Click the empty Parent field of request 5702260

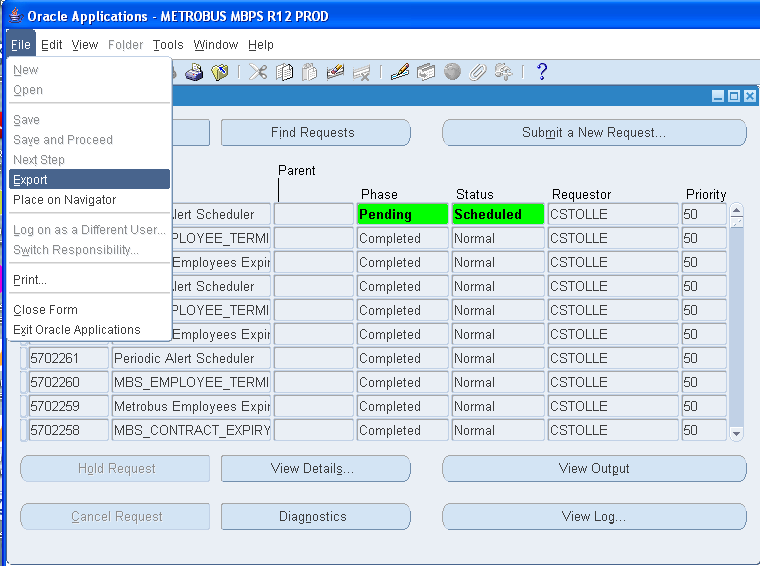pyautogui.click(x=314, y=382)
